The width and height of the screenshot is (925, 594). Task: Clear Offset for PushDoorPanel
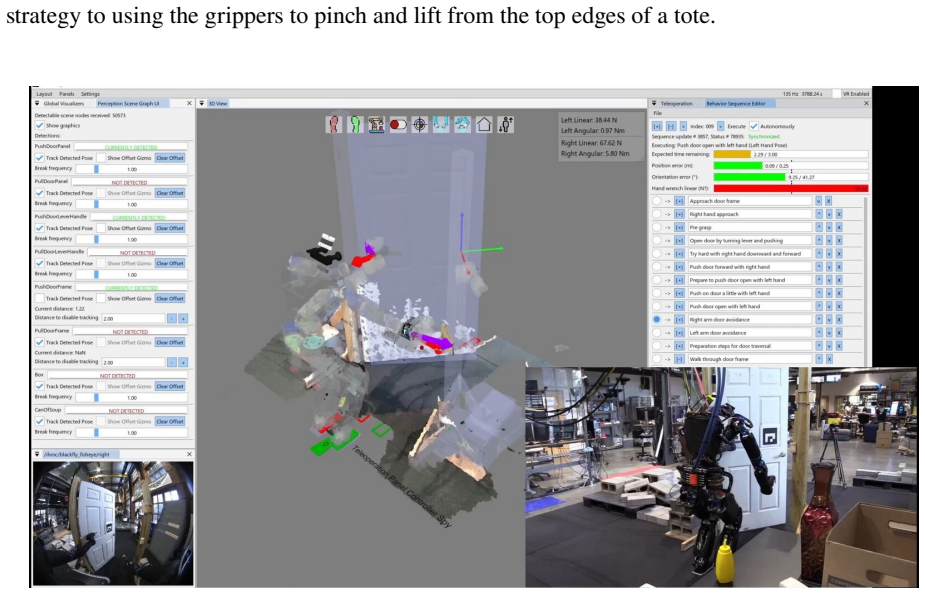pyautogui.click(x=170, y=158)
